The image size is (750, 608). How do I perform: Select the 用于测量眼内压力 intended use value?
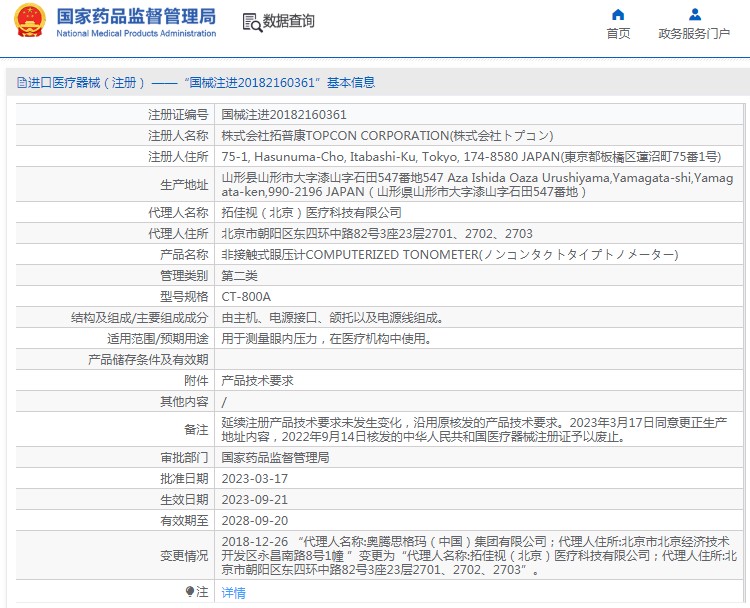pos(327,338)
